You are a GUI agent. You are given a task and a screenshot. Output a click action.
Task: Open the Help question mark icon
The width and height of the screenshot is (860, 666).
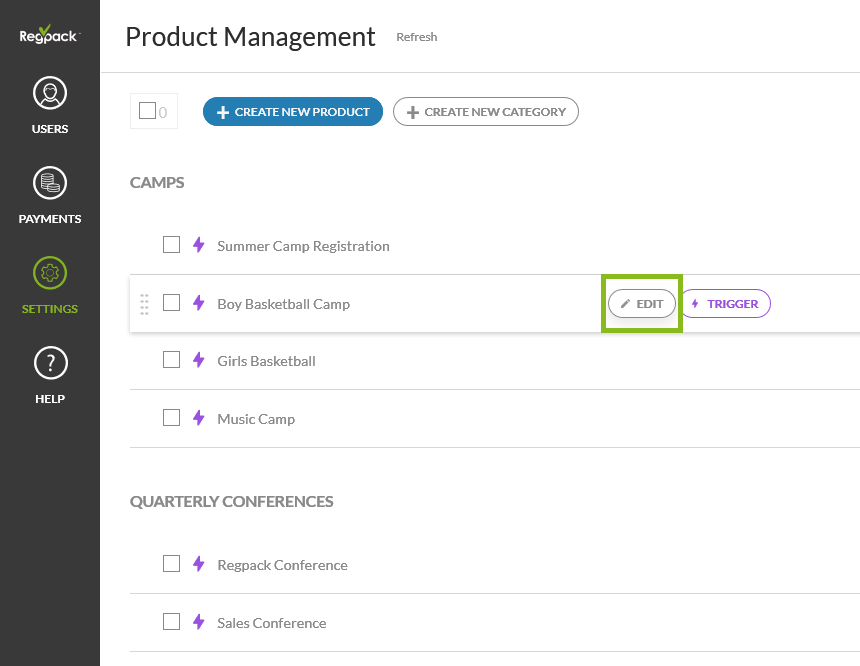coord(50,363)
